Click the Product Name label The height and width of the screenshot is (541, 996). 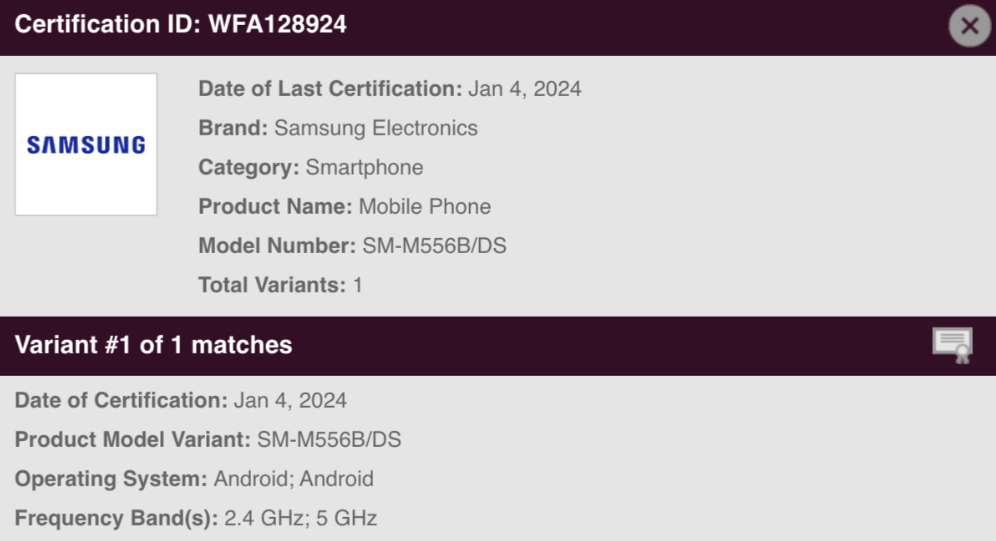point(275,207)
